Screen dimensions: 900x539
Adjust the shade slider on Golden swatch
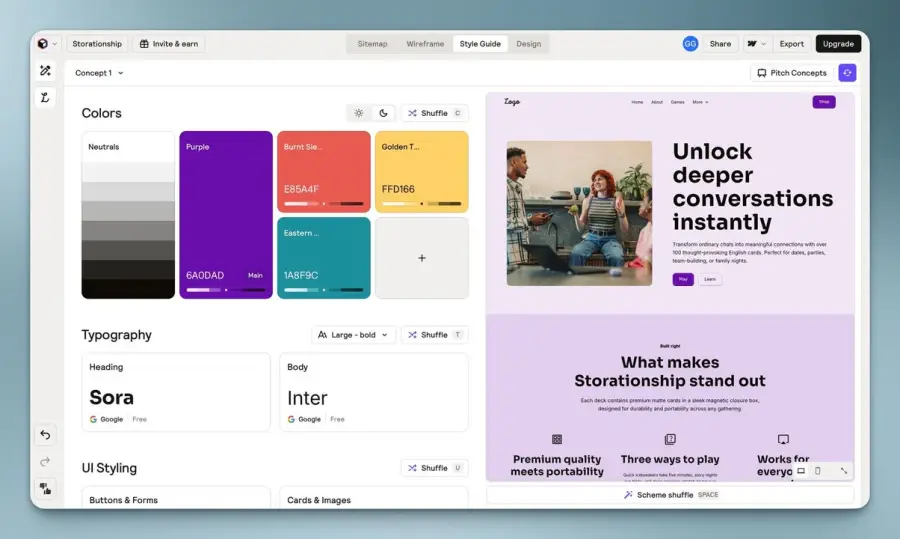tap(422, 204)
